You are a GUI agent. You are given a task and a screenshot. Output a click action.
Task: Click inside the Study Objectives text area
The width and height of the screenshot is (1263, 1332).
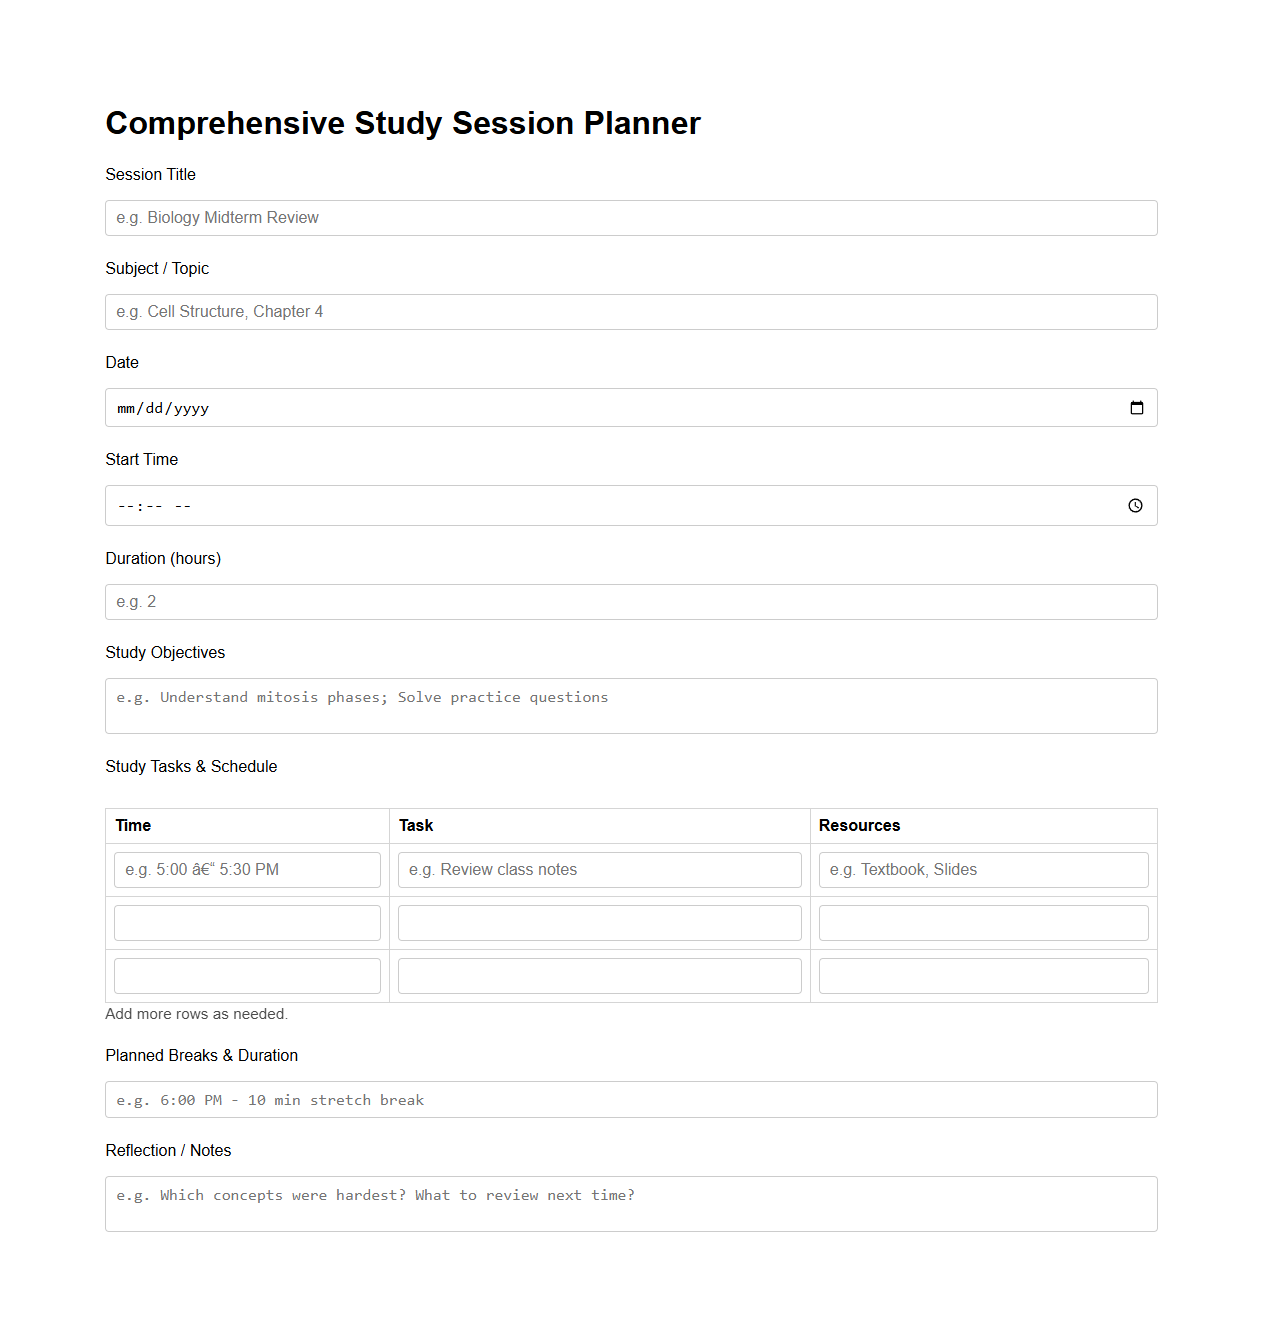pyautogui.click(x=631, y=705)
